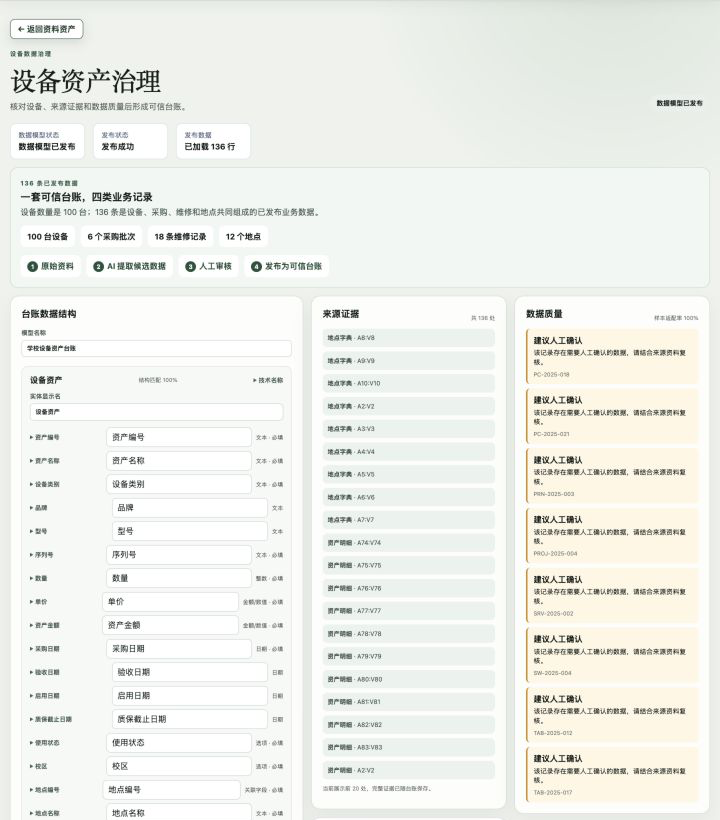Open evidence row 地点字典 · A5:V5
This screenshot has width=720, height=820.
[x=408, y=474]
